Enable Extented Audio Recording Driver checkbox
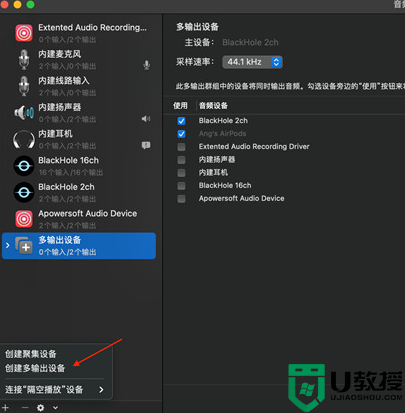This screenshot has height=413, width=405. tap(181, 147)
